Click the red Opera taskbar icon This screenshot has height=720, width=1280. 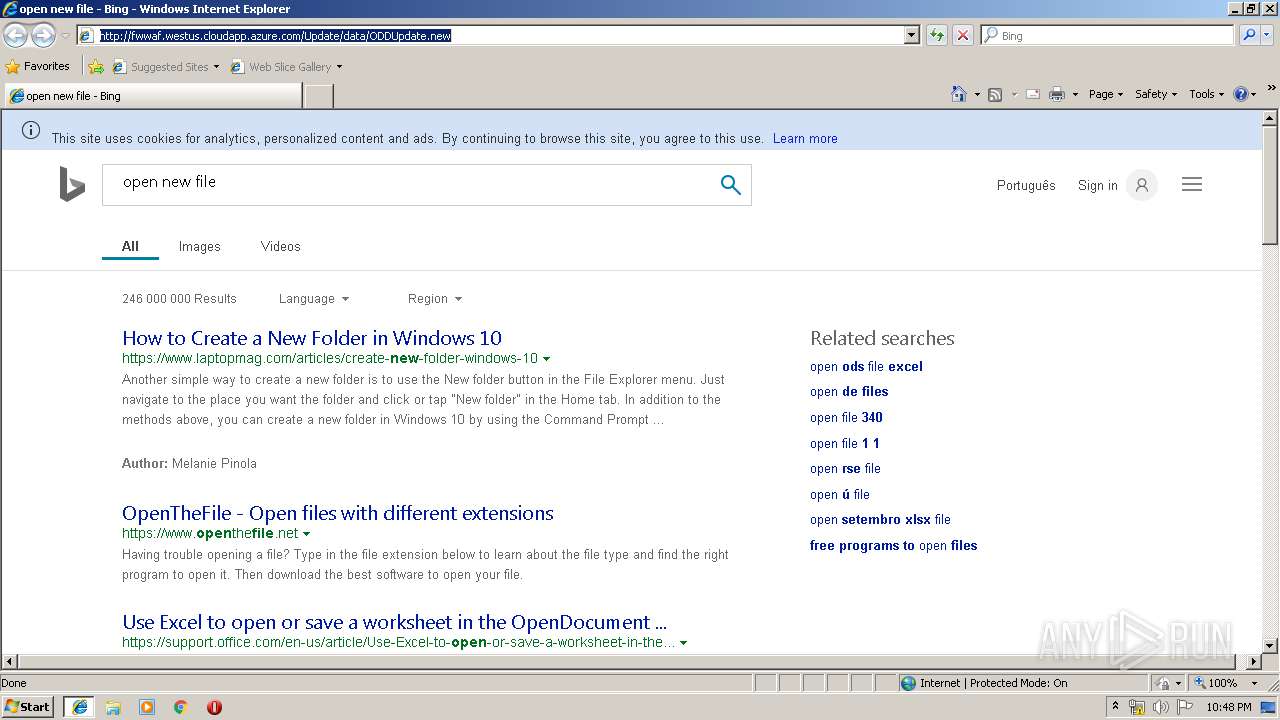pos(214,707)
